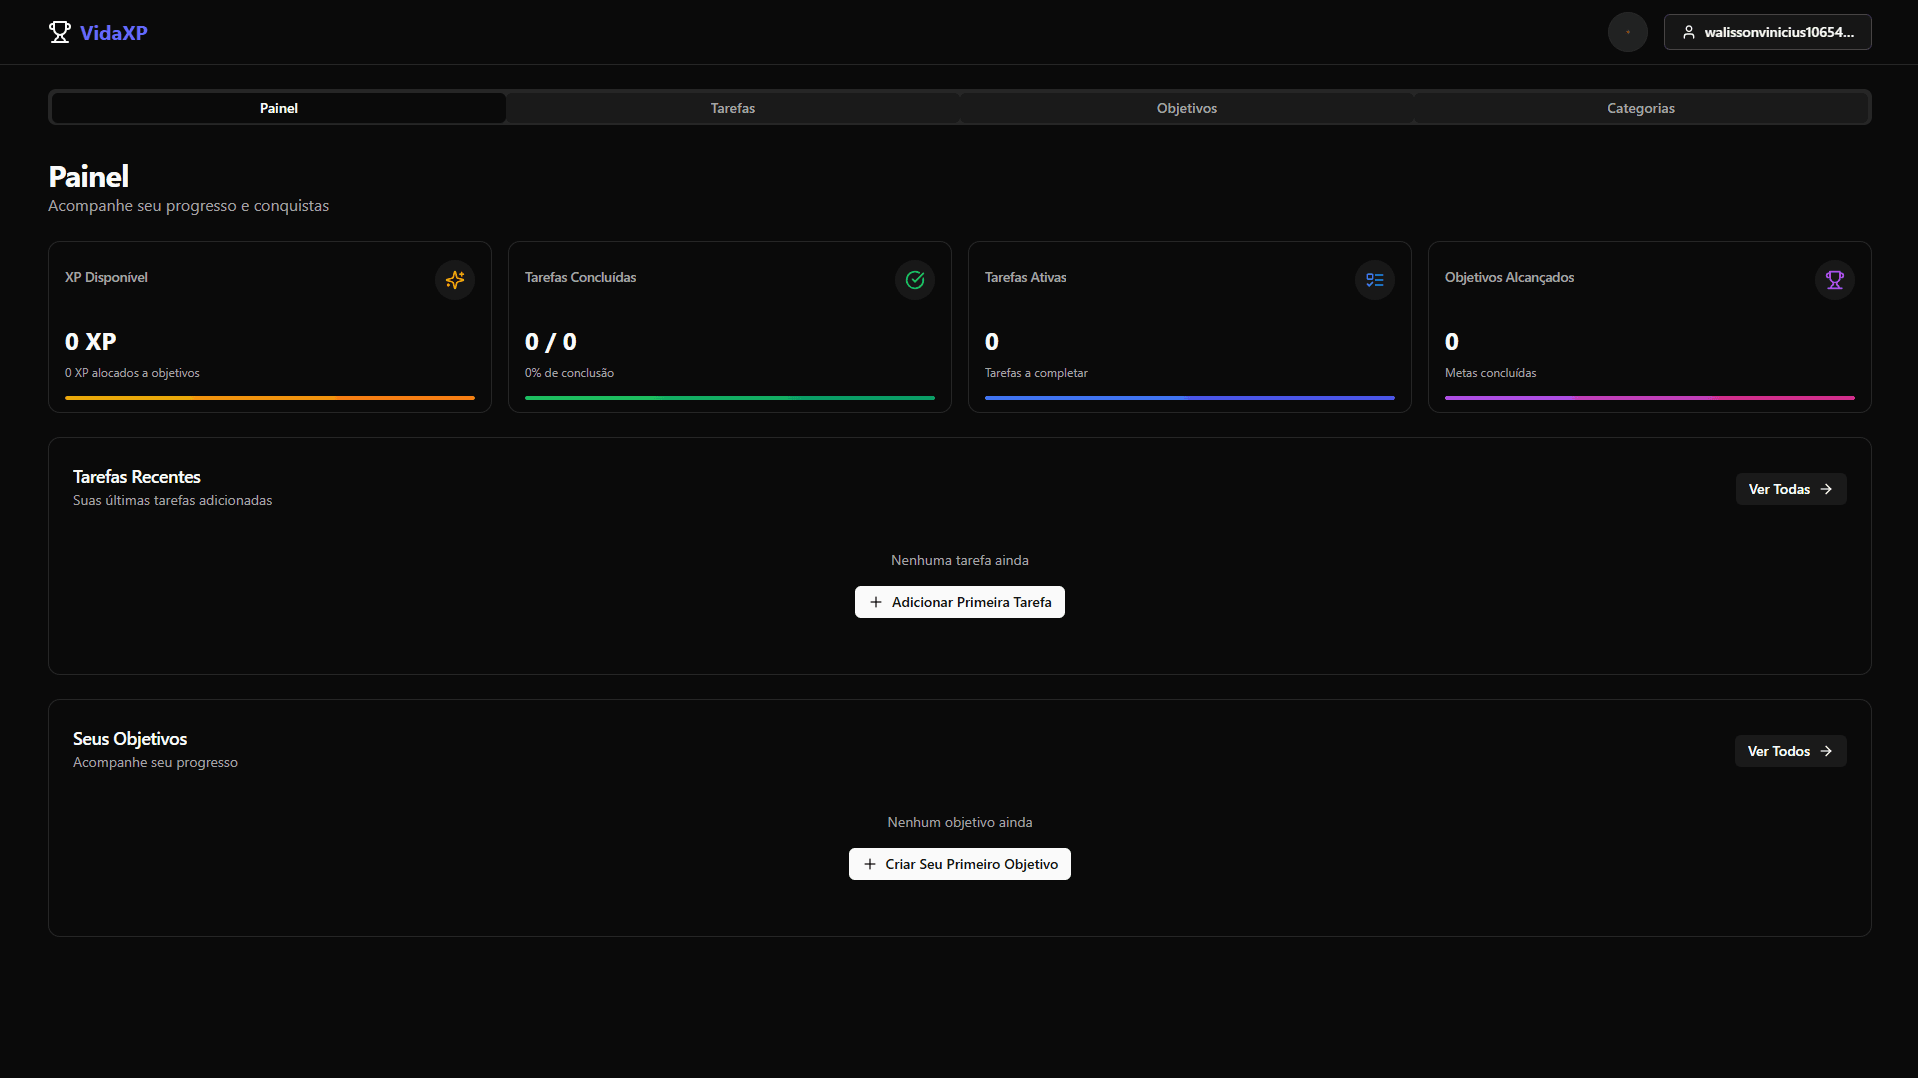Click Ver Todos in Seus Objetivos

pos(1790,751)
